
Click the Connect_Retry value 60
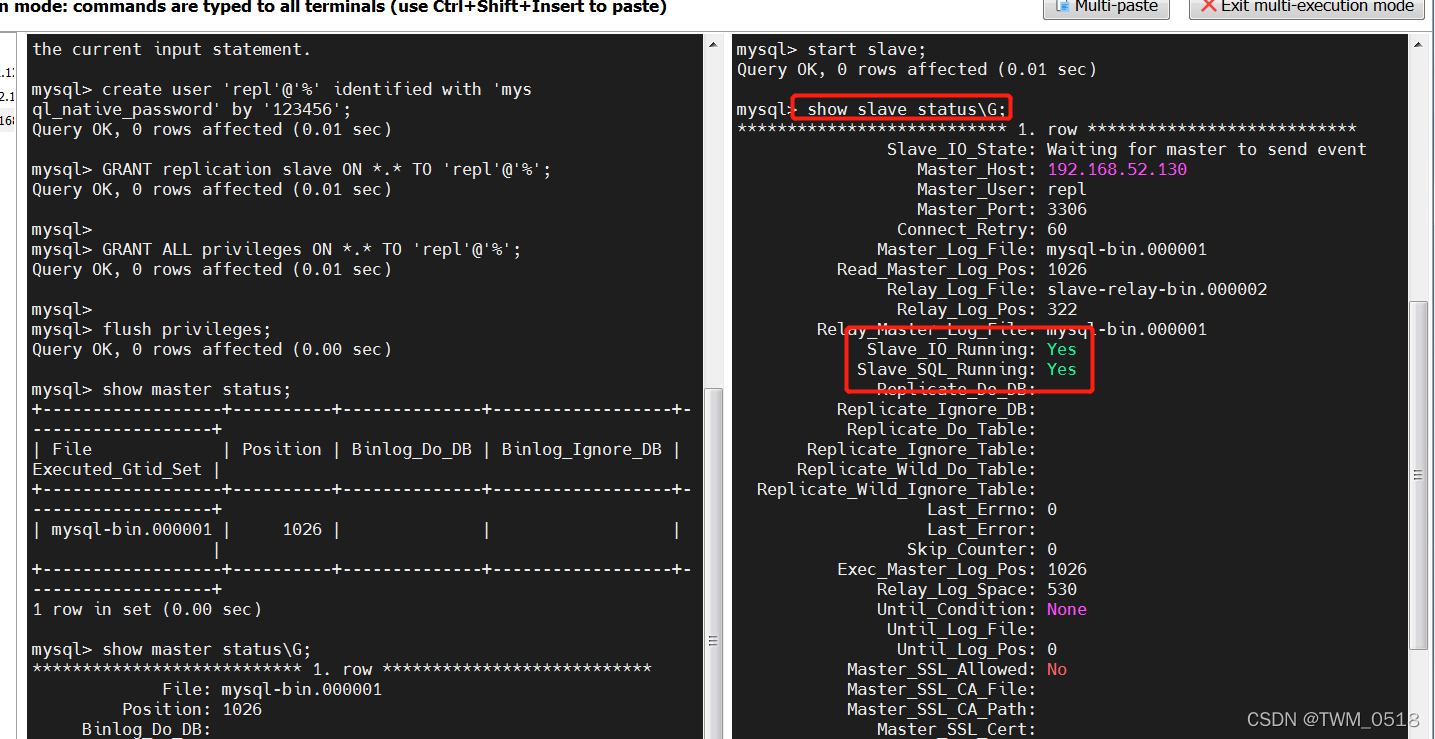point(1057,229)
